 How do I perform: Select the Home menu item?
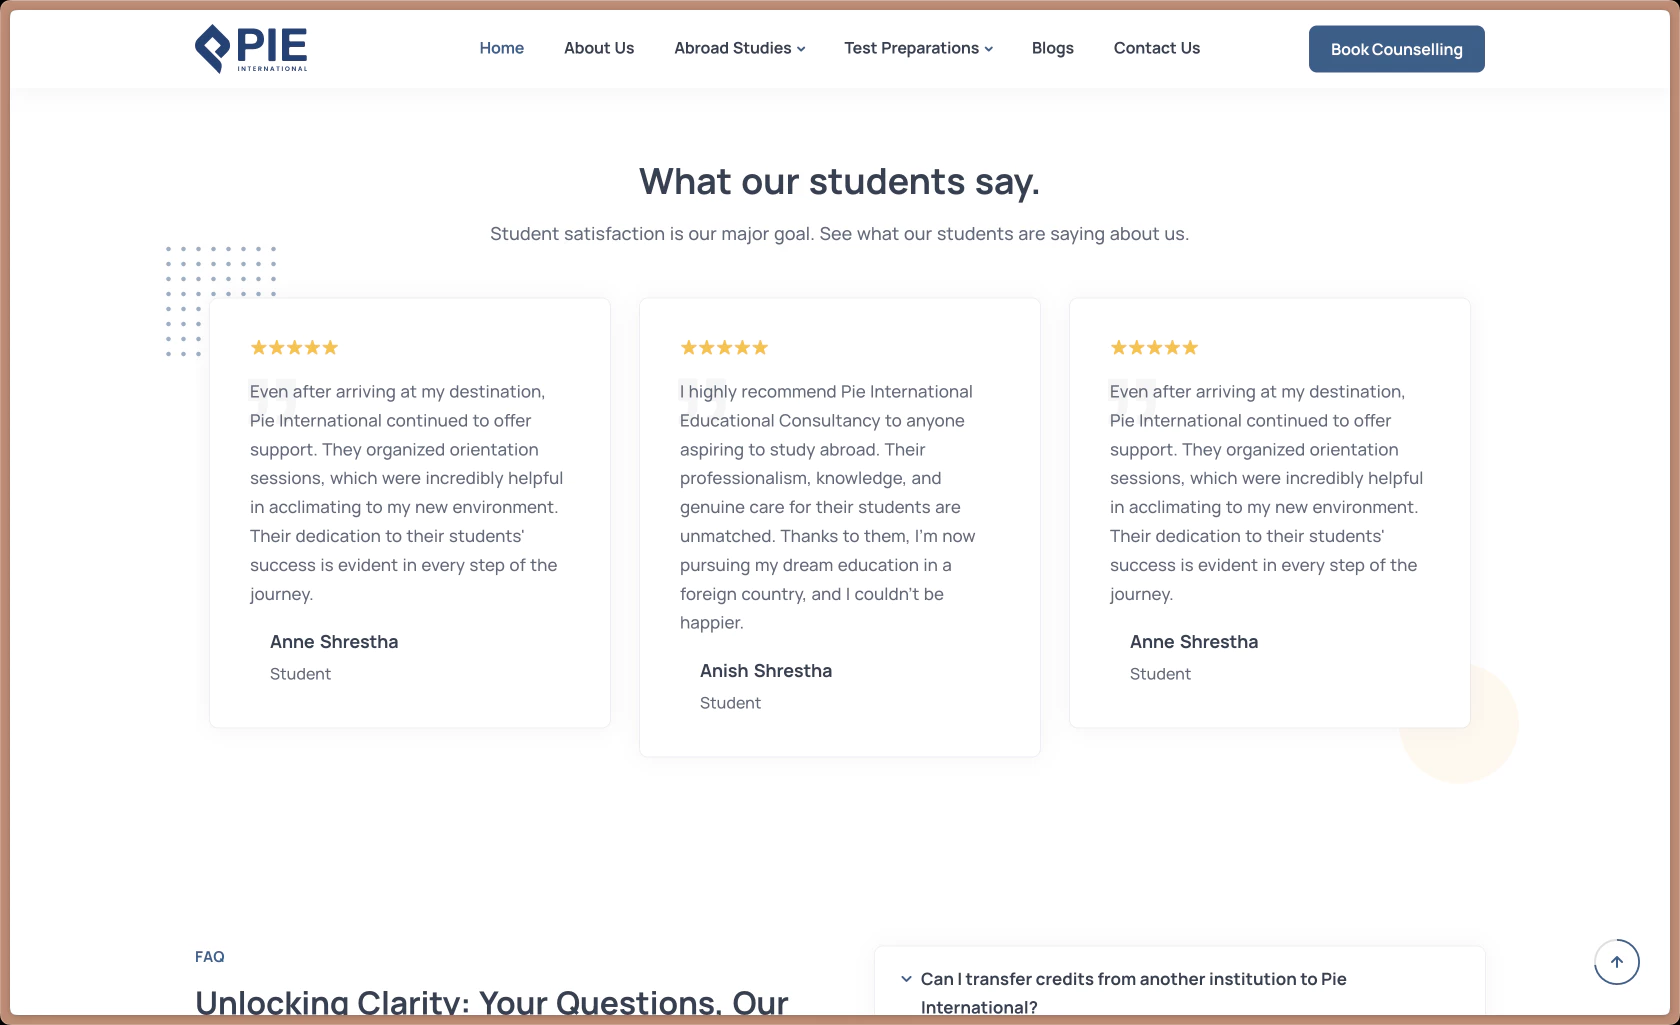(501, 48)
